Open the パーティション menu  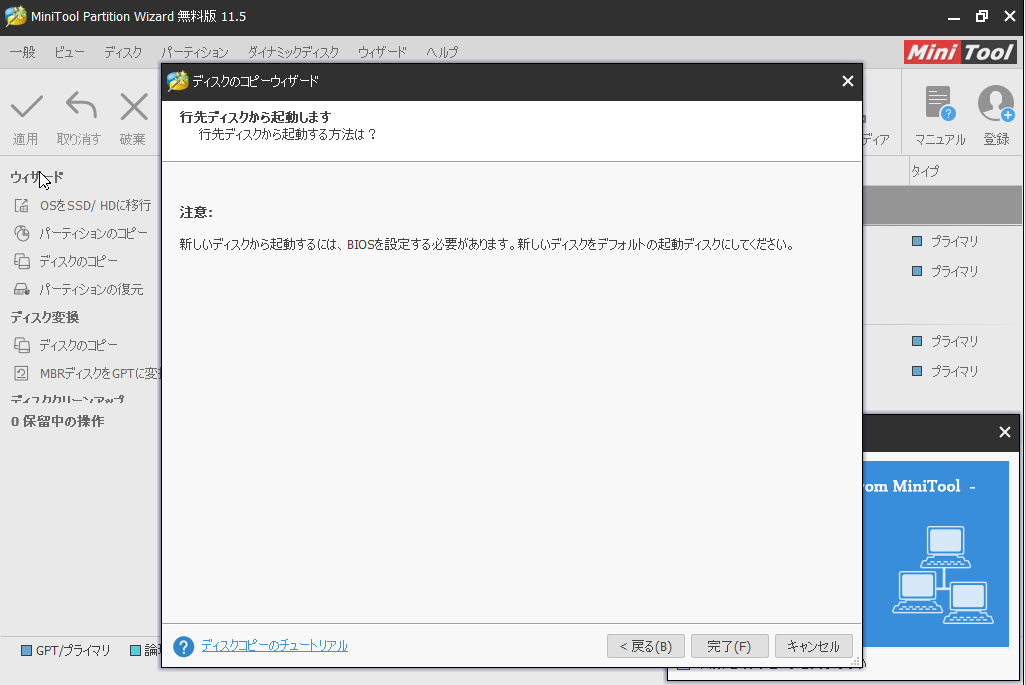195,52
